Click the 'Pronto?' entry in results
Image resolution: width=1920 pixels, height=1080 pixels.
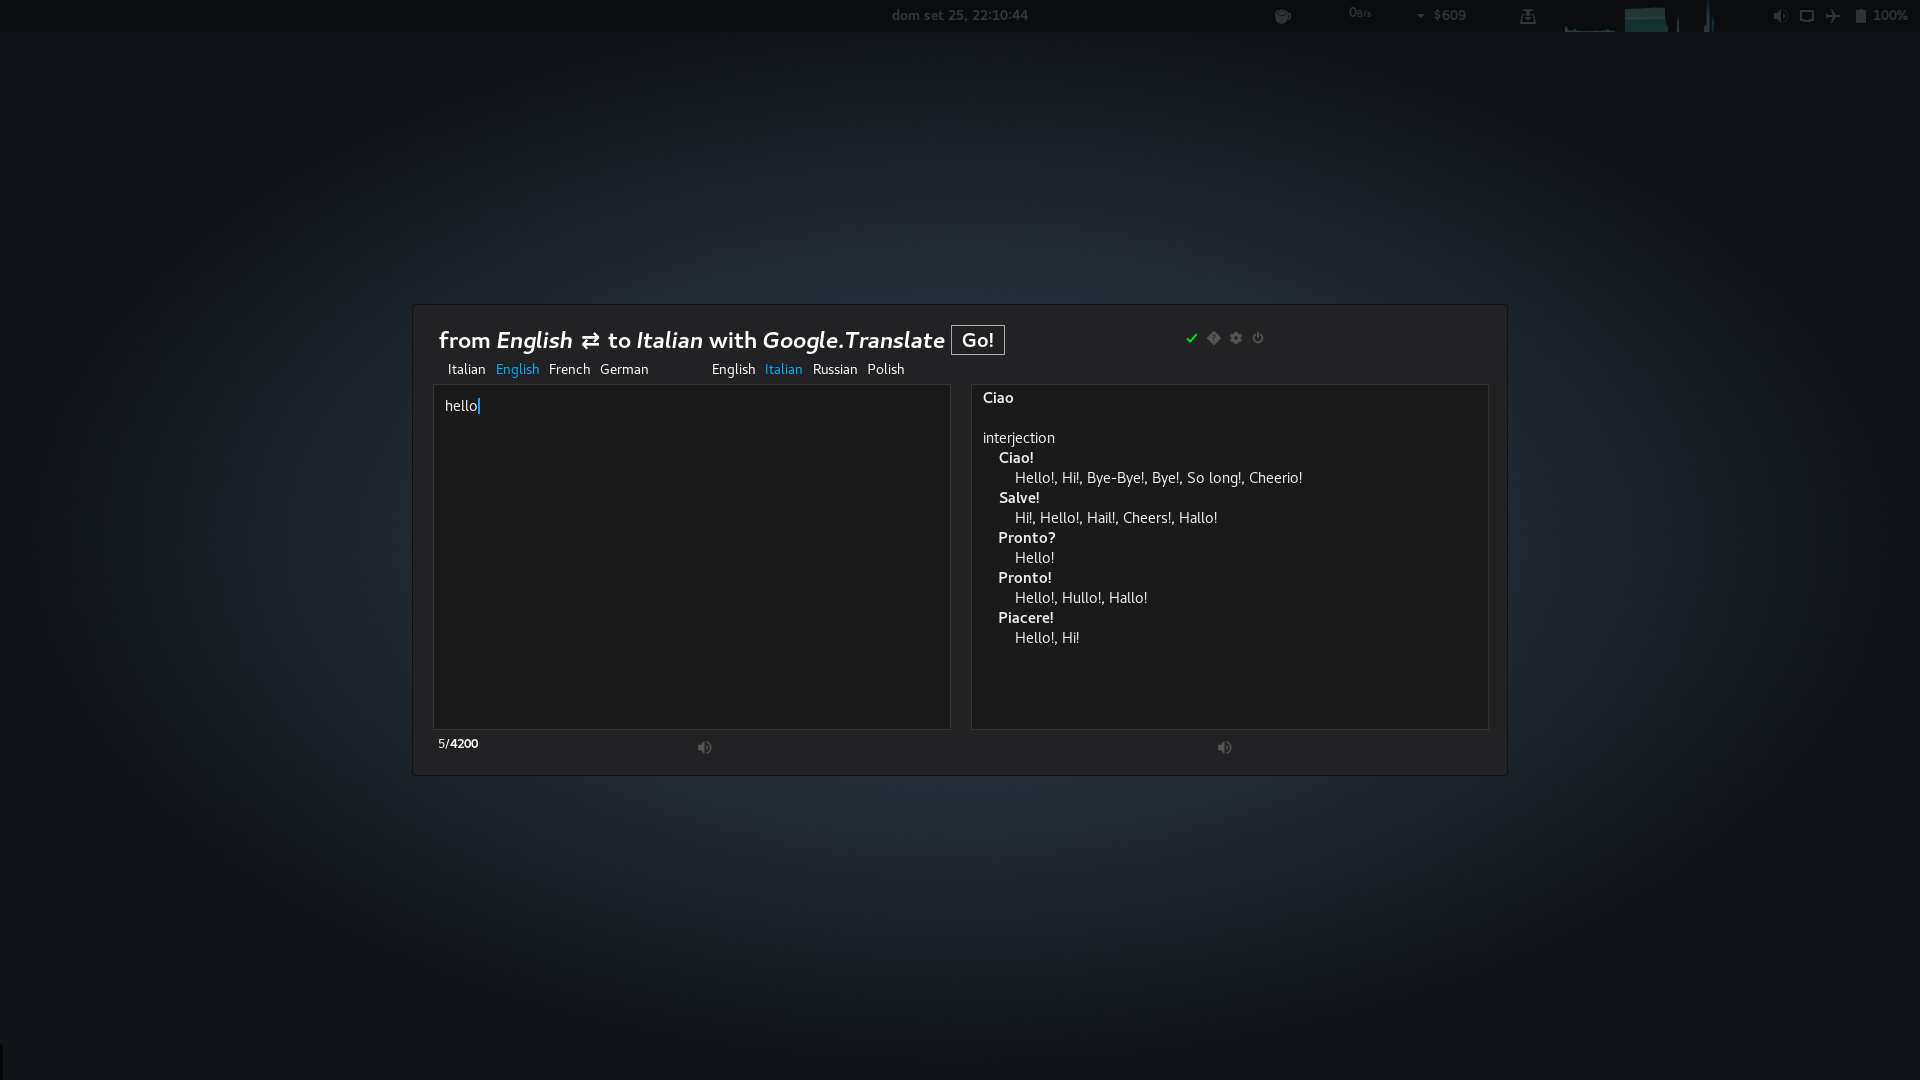tap(1027, 538)
